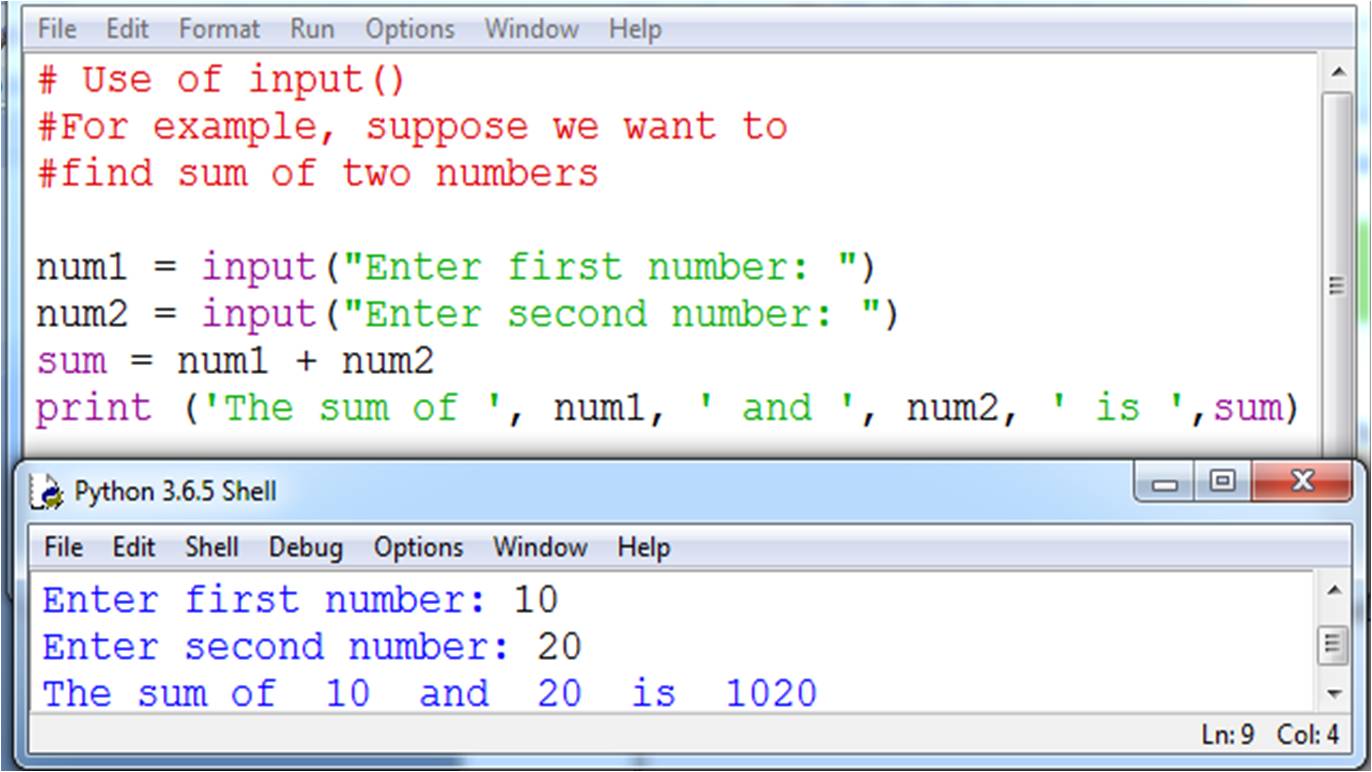Click the 'Col: 4' status bar indicator
Image resolution: width=1372 pixels, height=772 pixels.
point(1307,735)
